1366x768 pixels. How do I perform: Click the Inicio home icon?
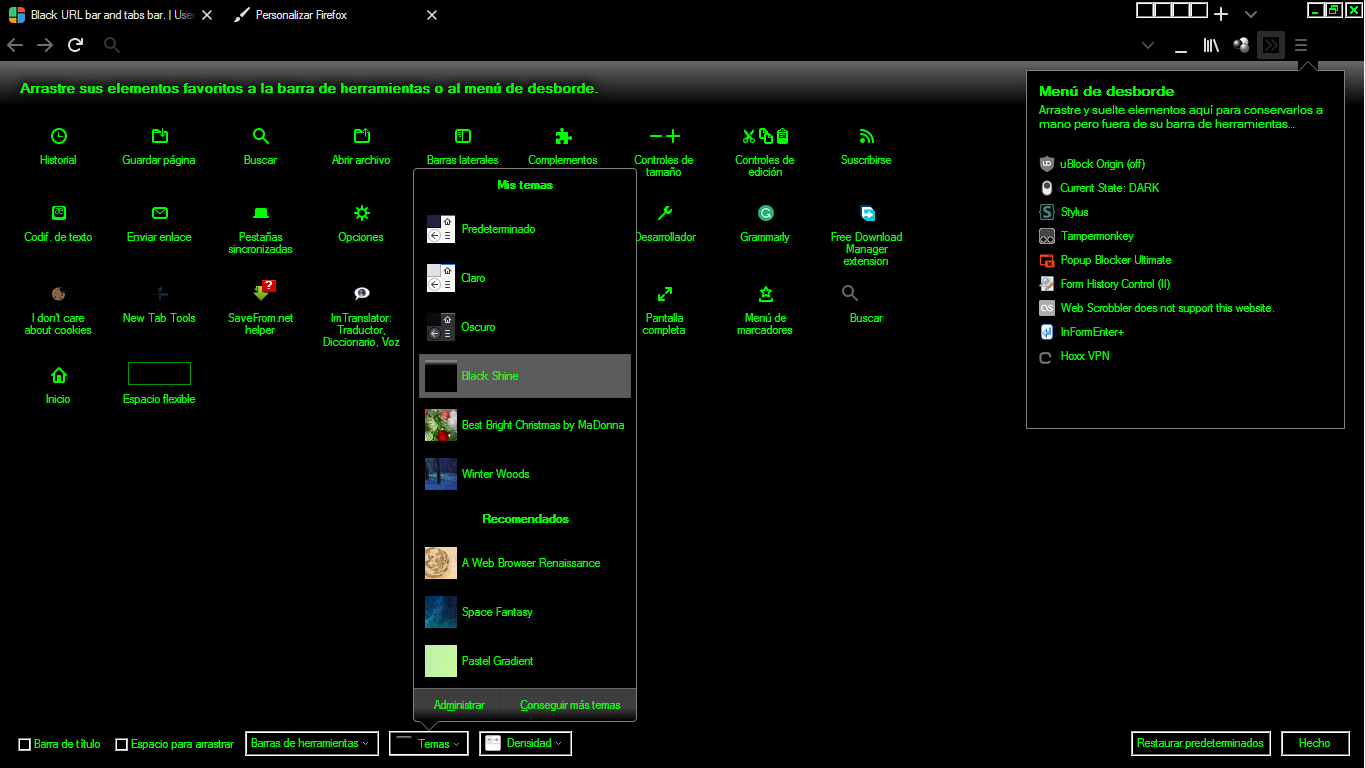(58, 375)
